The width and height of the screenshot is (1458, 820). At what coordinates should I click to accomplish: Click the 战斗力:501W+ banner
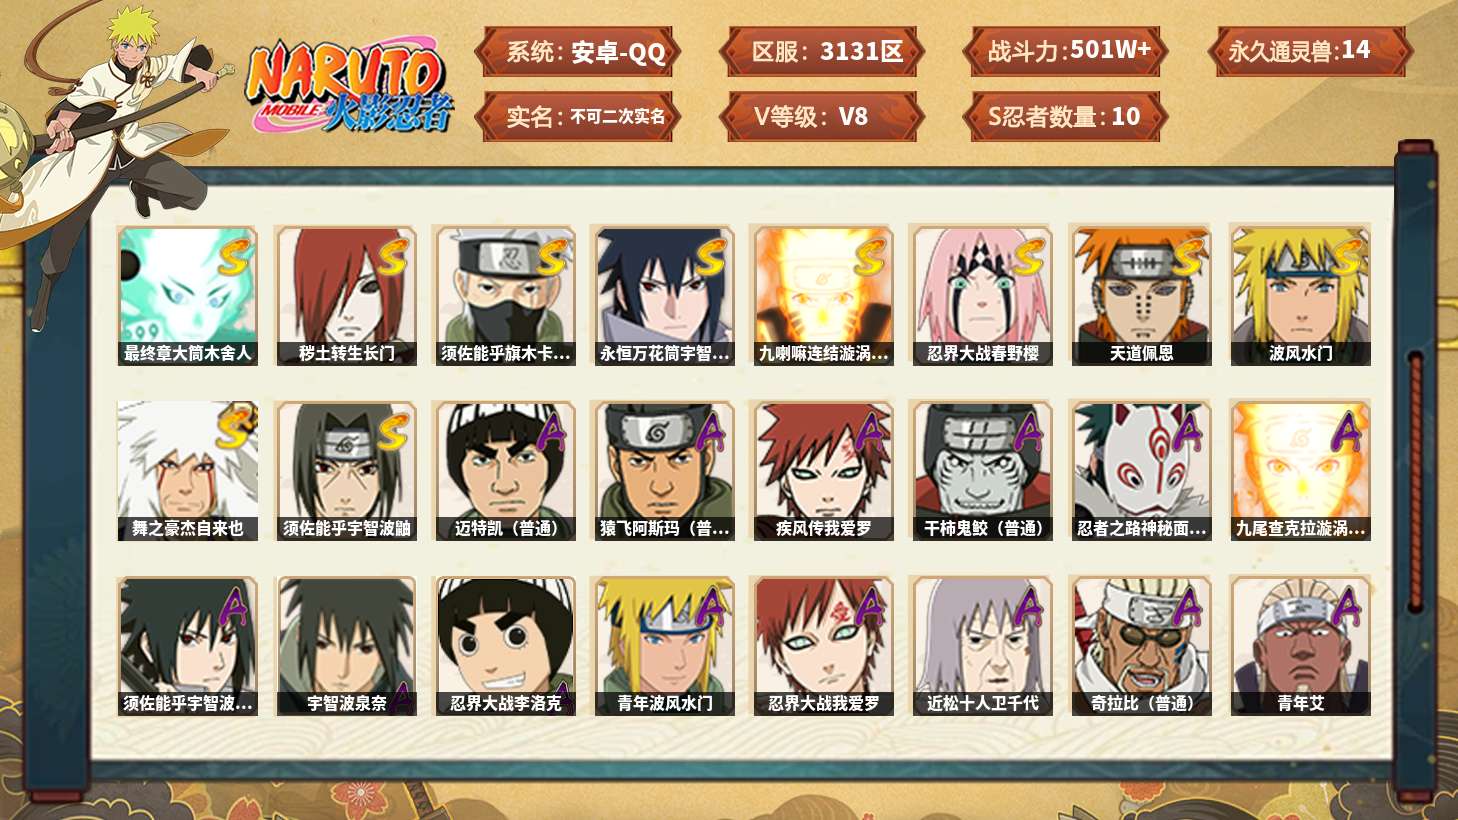tap(1066, 52)
